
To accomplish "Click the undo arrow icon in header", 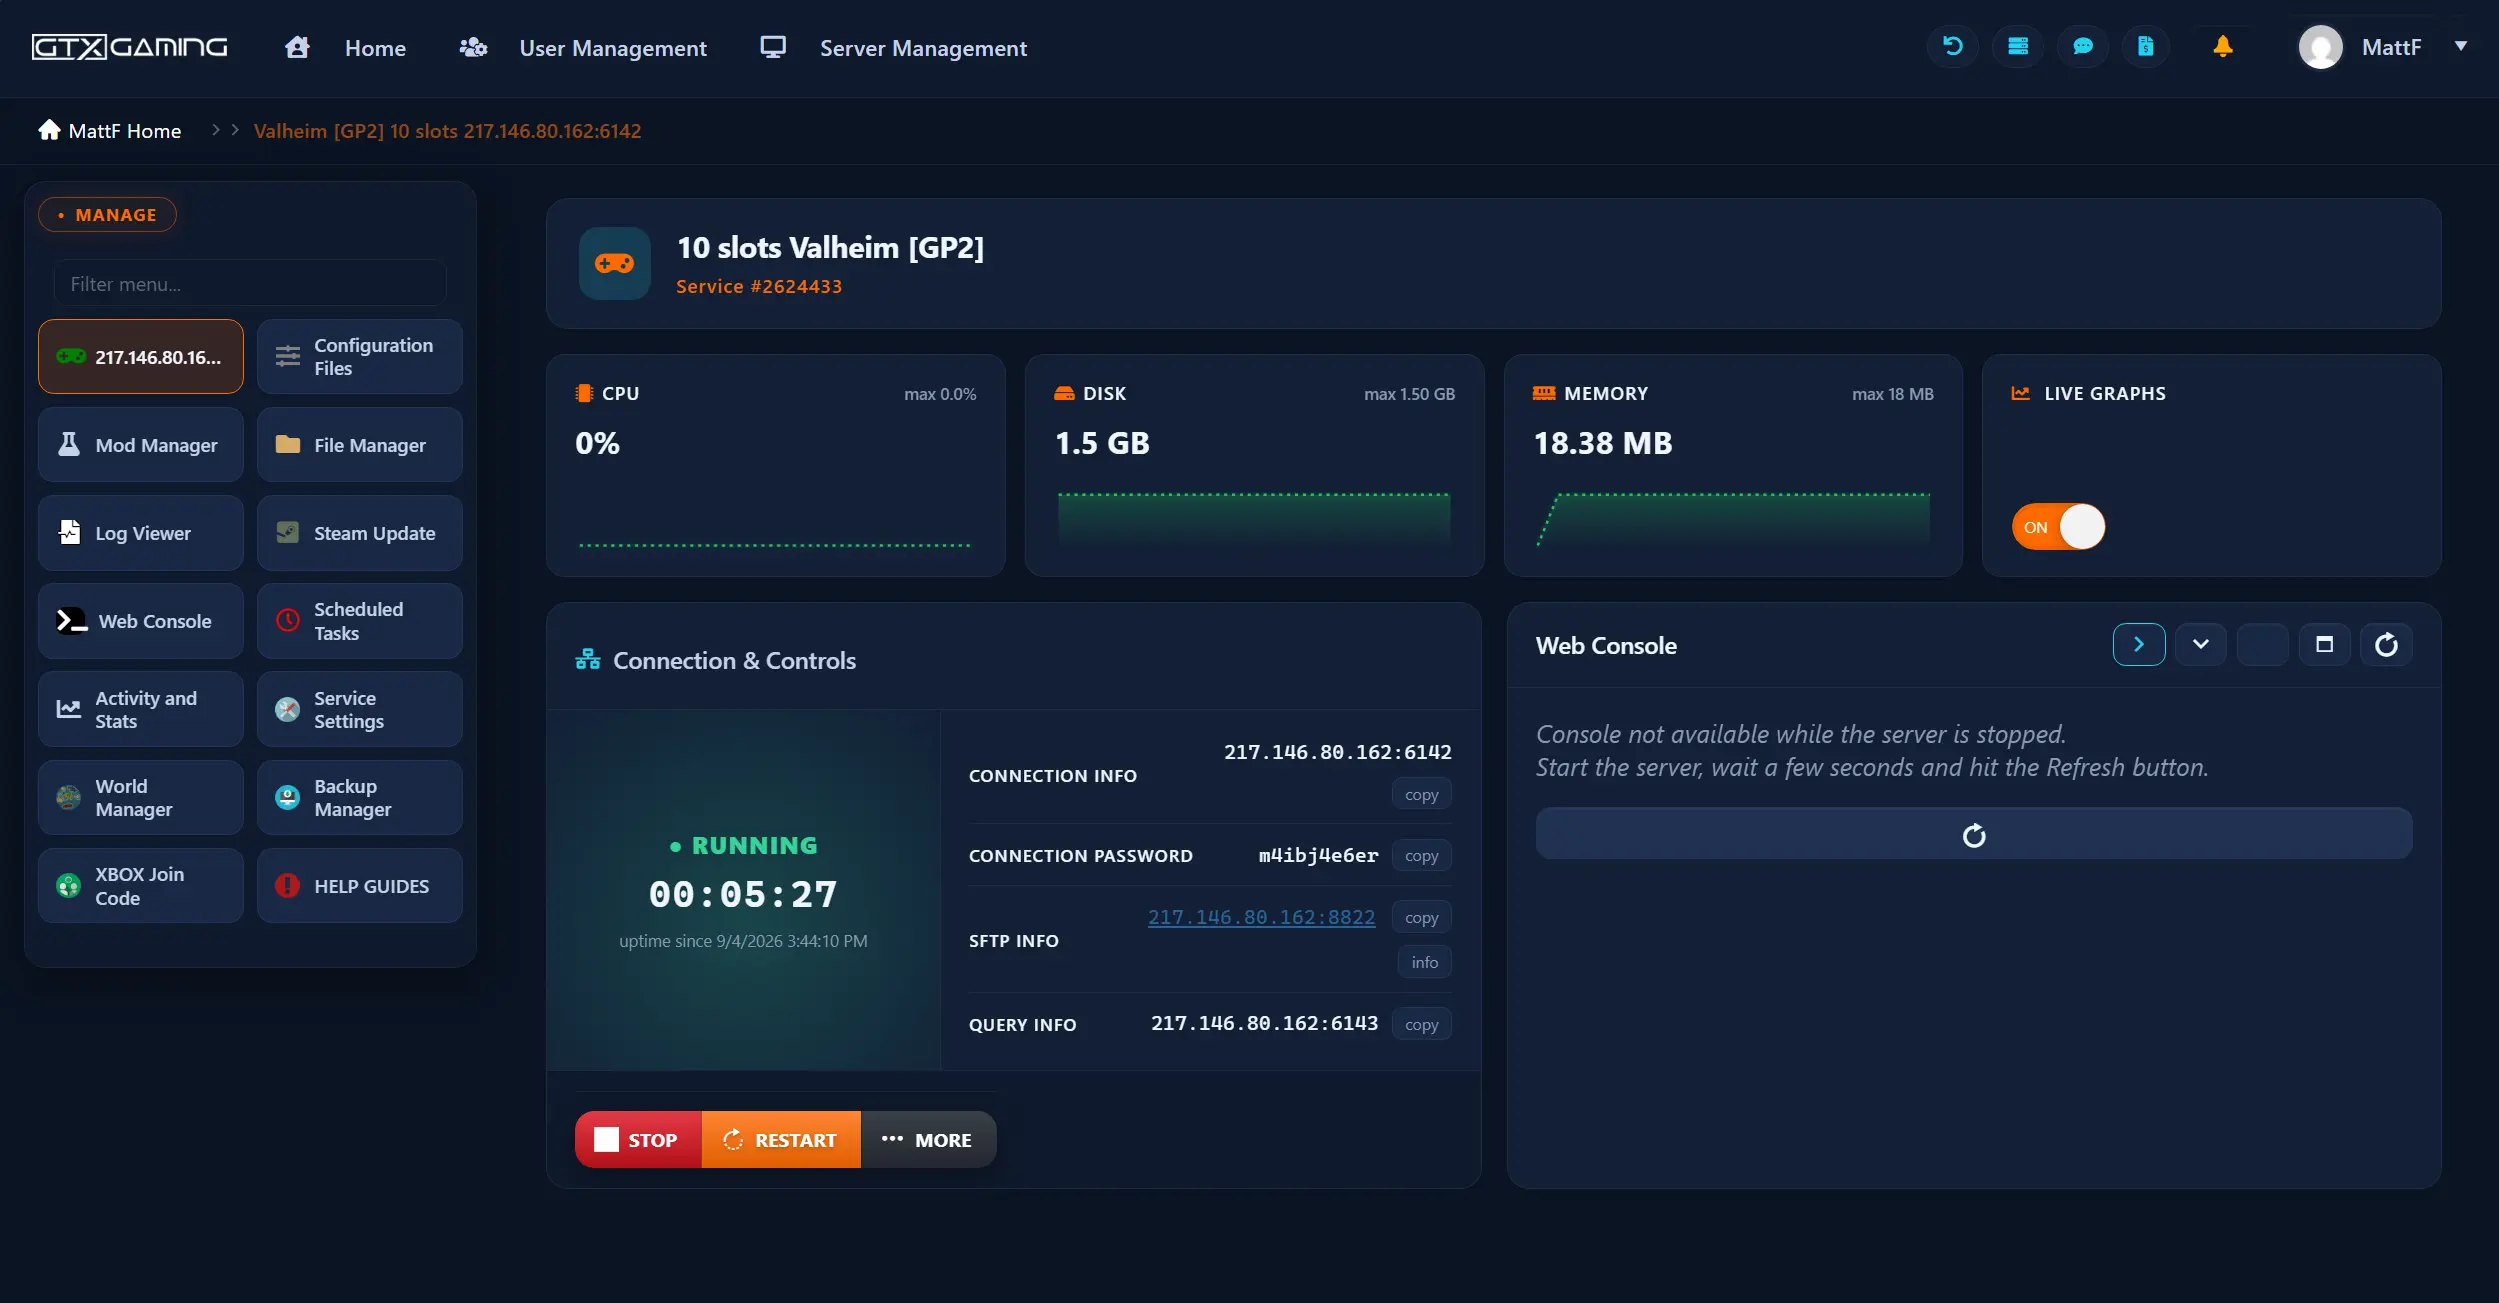I will coord(1952,46).
